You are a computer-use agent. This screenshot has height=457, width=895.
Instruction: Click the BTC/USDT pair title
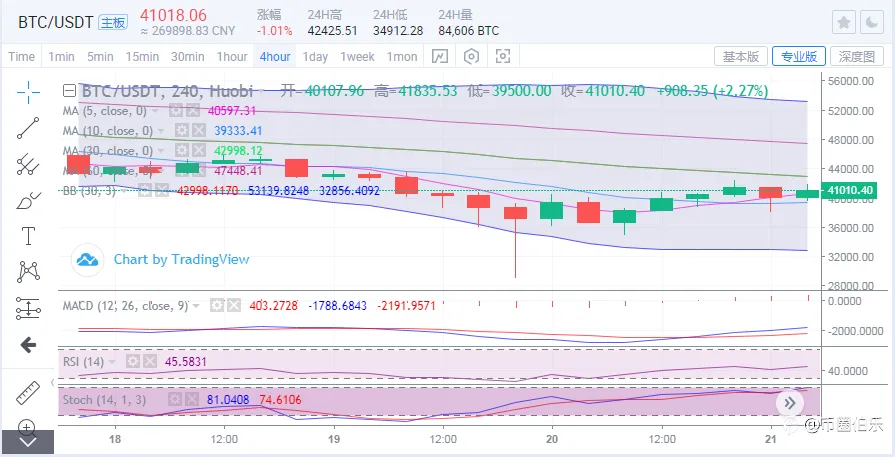pos(55,23)
